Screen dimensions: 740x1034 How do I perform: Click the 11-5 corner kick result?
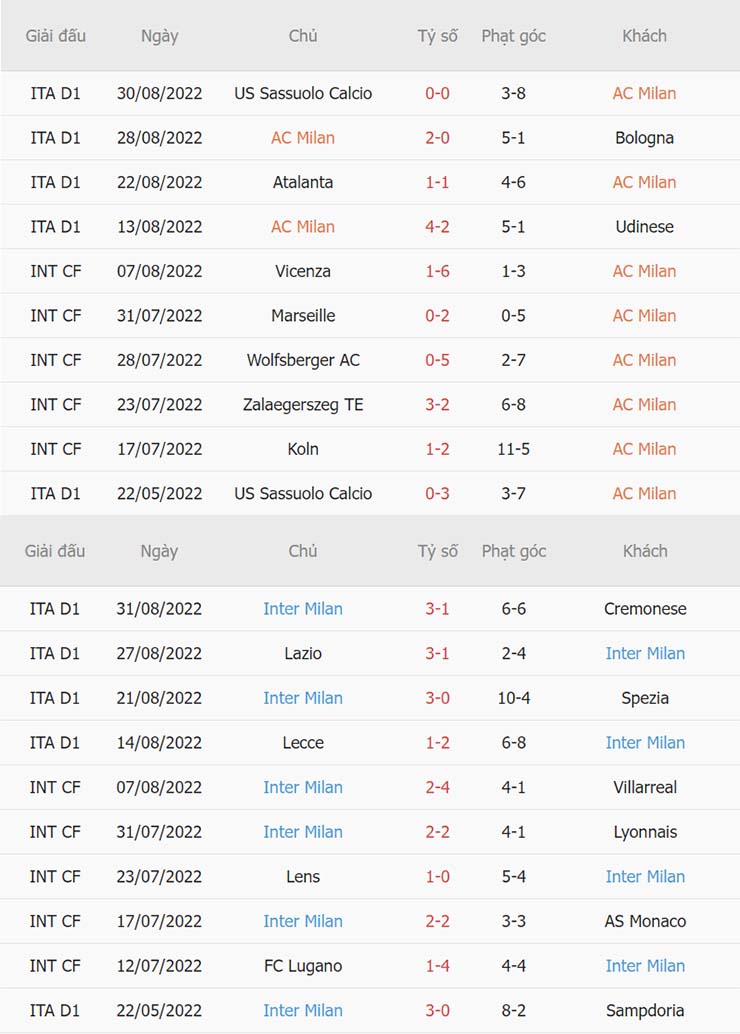(x=513, y=449)
